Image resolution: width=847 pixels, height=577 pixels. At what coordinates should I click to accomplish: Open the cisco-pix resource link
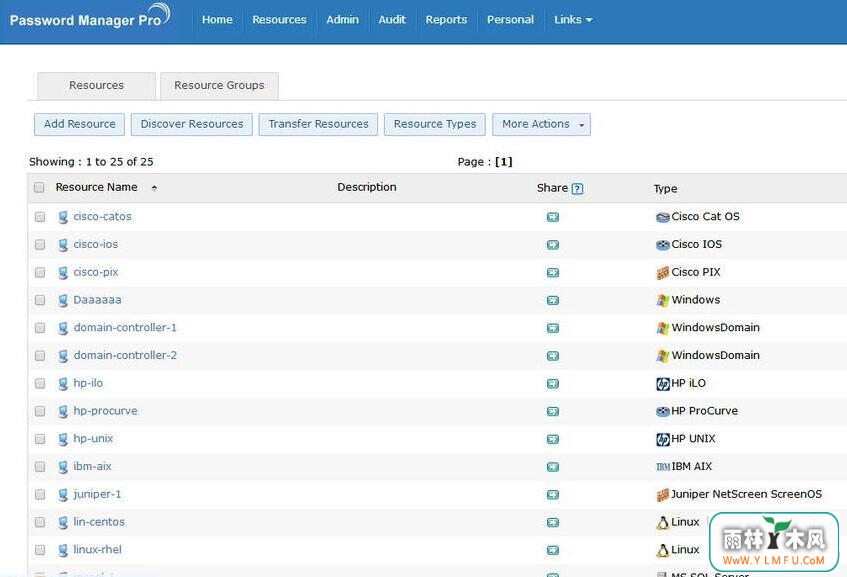click(96, 272)
